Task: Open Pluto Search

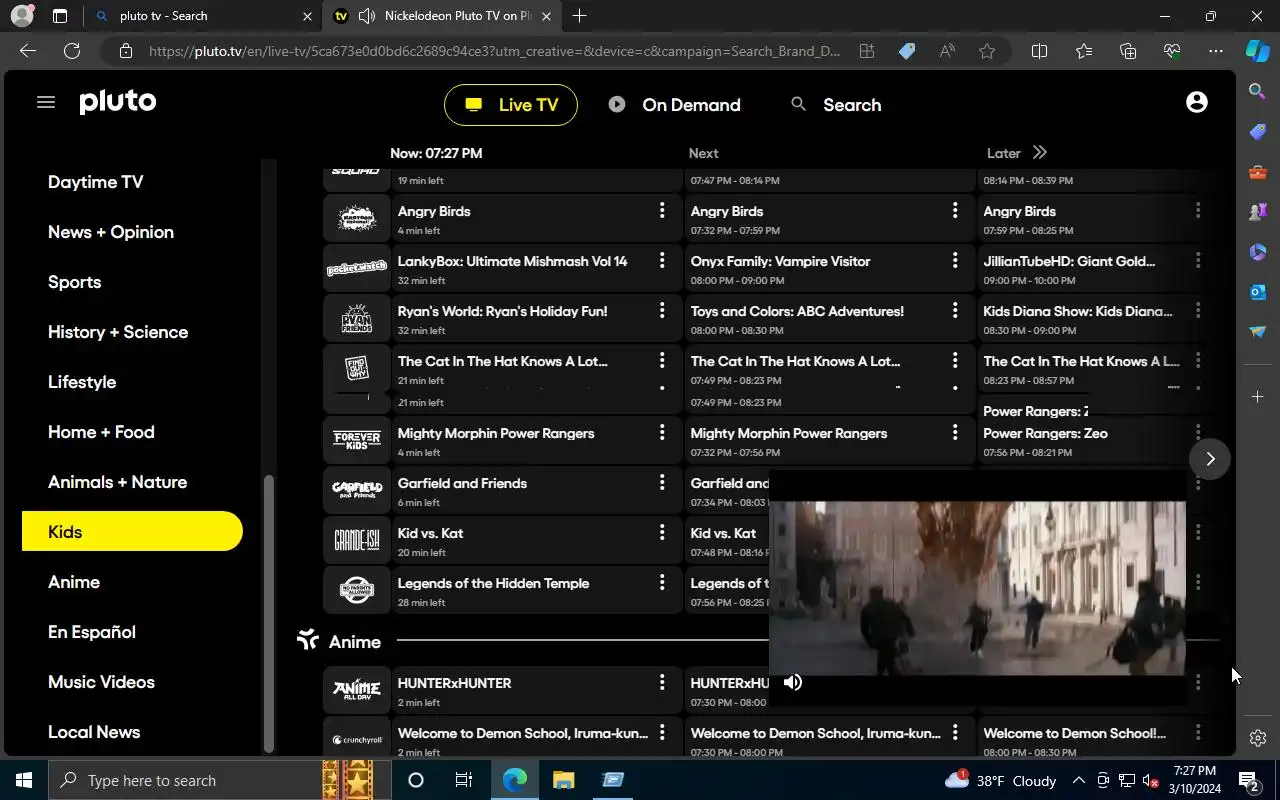Action: pos(836,105)
